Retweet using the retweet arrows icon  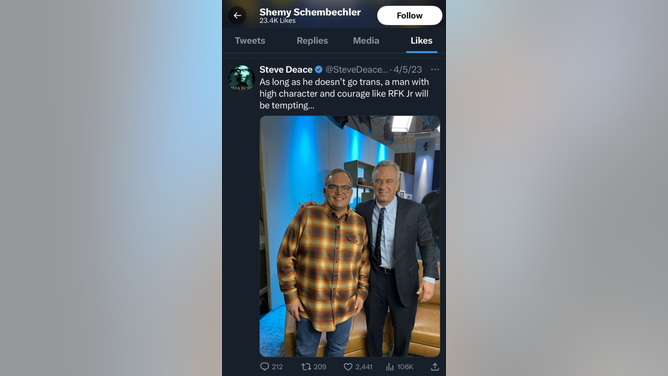[306, 367]
